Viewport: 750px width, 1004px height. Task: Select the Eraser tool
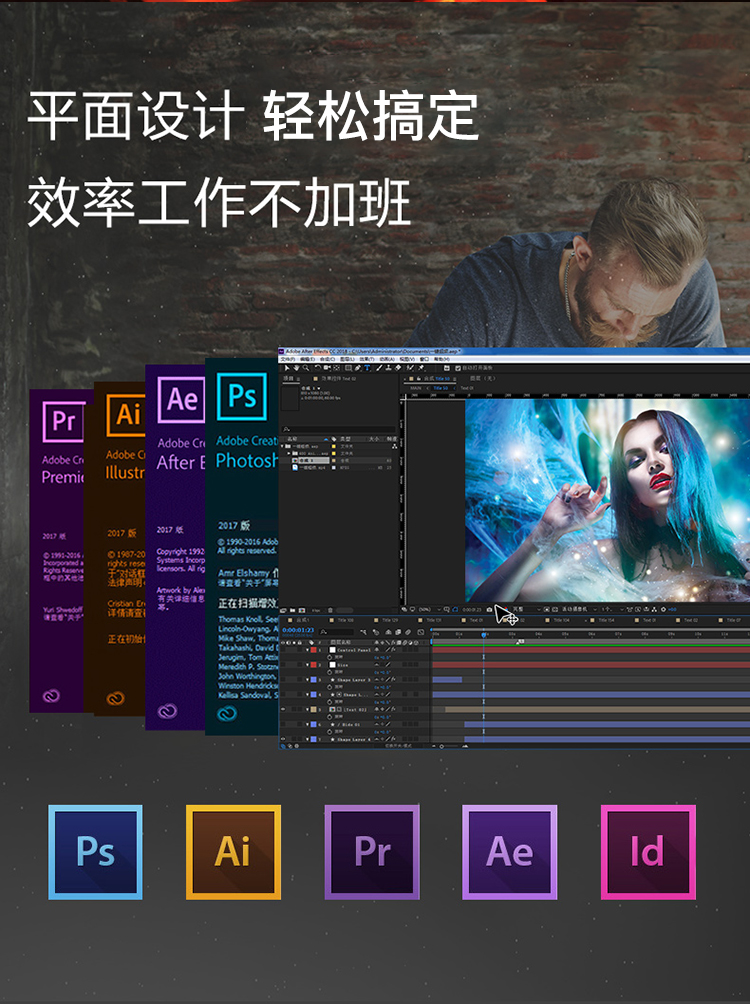tap(398, 368)
